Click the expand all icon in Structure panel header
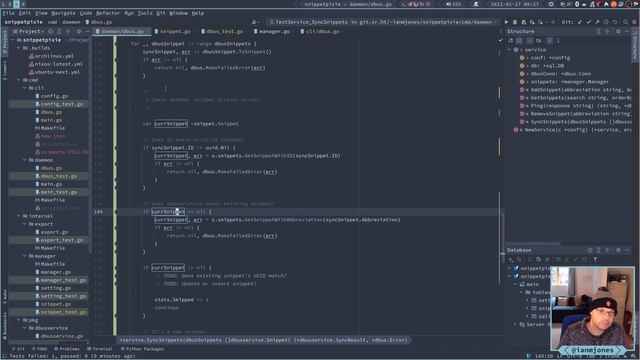Screen dimensions: 640x360 pos(598,31)
